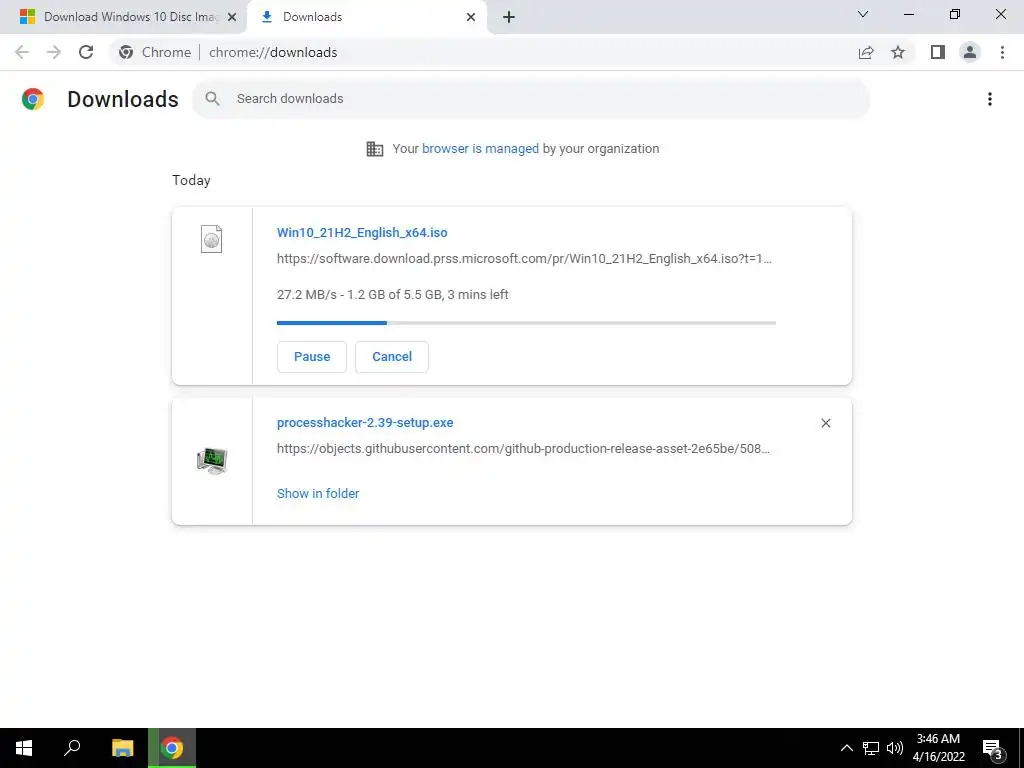Bookmark this page with the star icon
1024x768 pixels.
pyautogui.click(x=898, y=52)
